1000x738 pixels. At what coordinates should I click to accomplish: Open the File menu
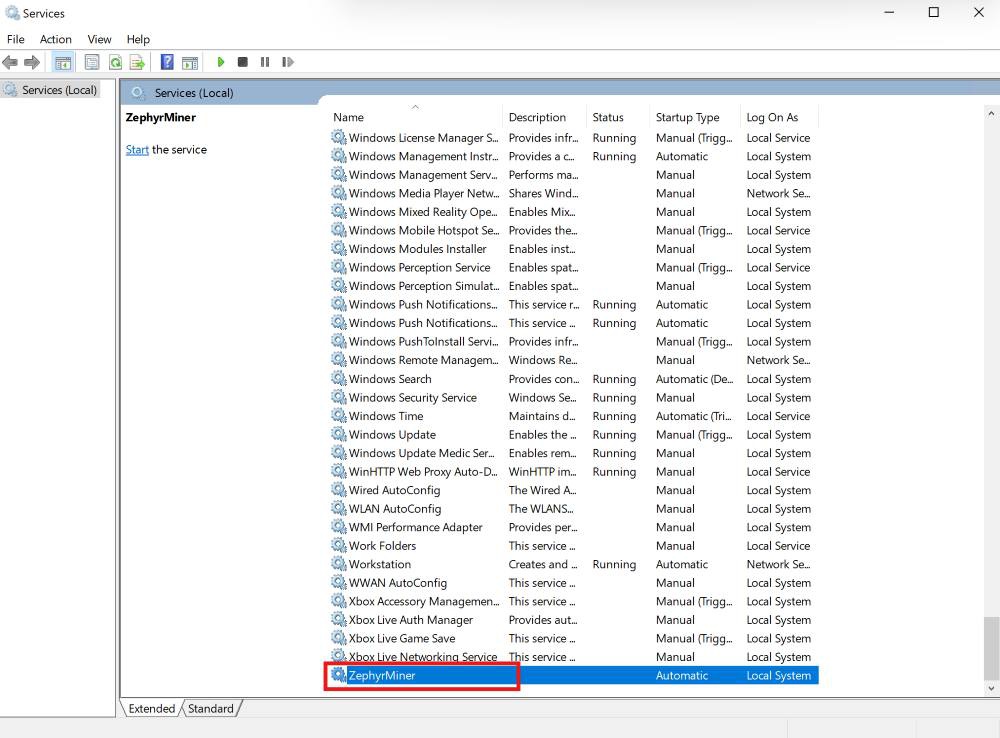coord(15,39)
